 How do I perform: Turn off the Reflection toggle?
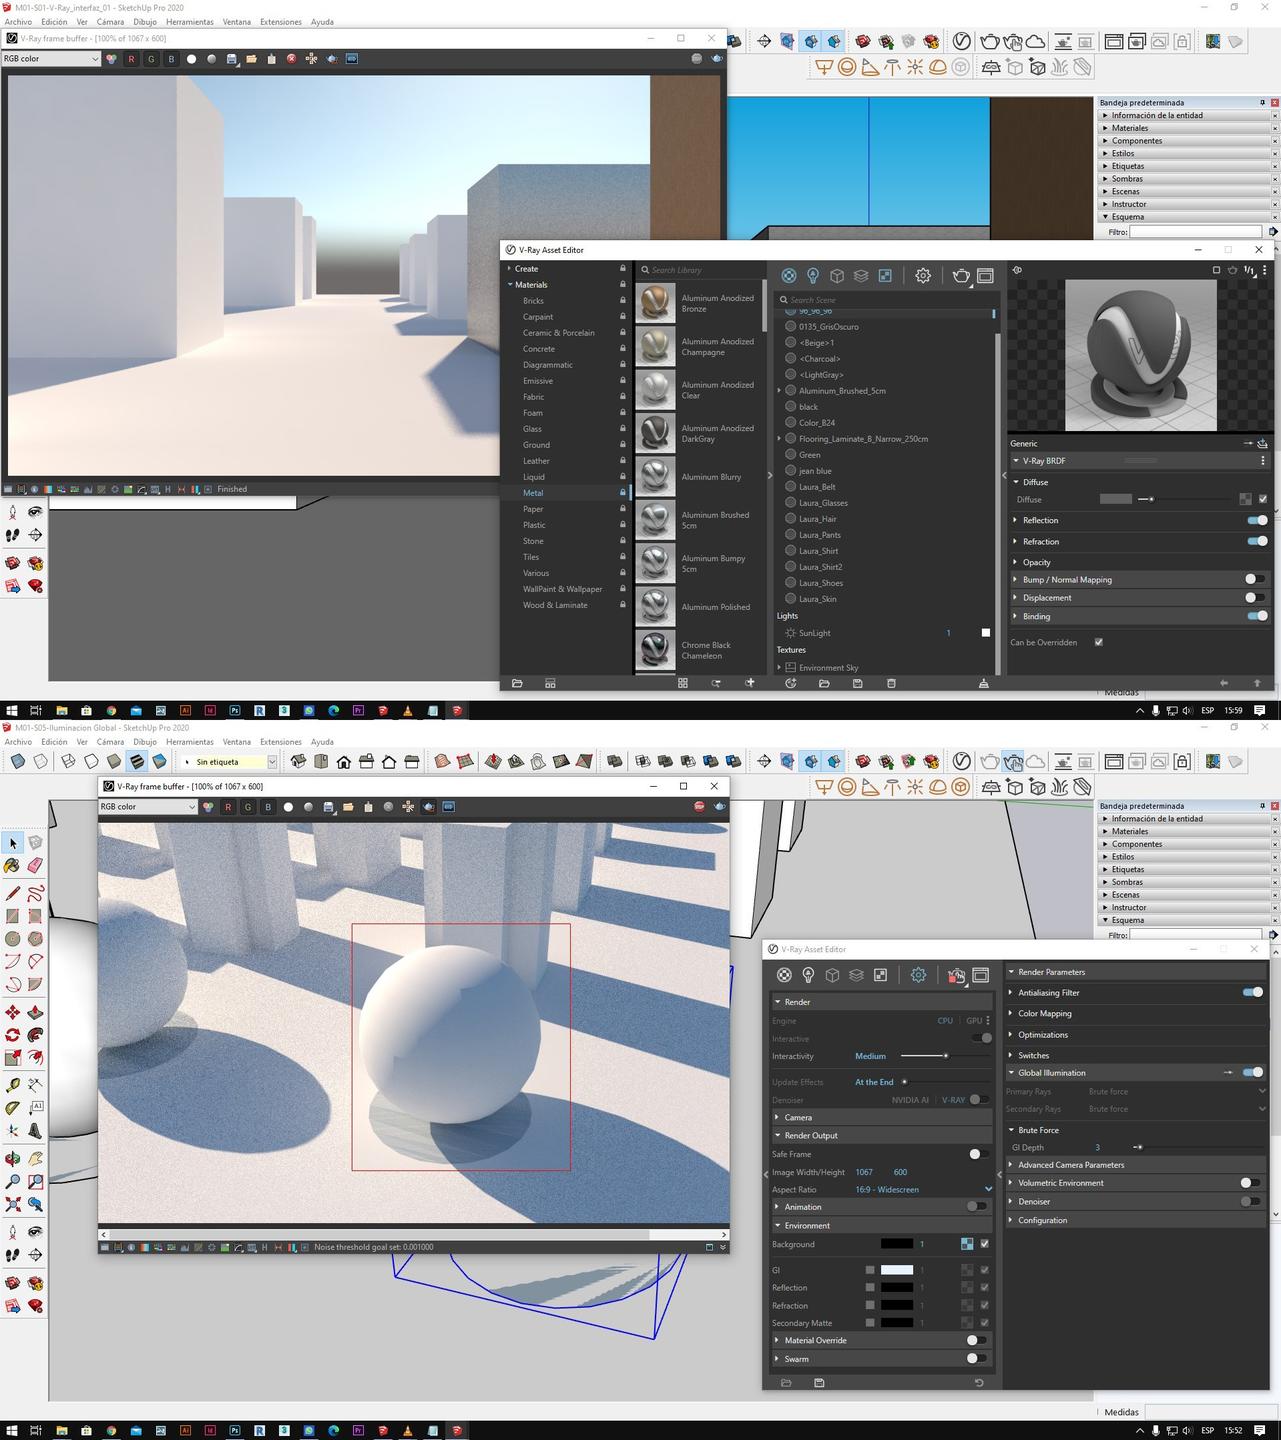[1257, 520]
